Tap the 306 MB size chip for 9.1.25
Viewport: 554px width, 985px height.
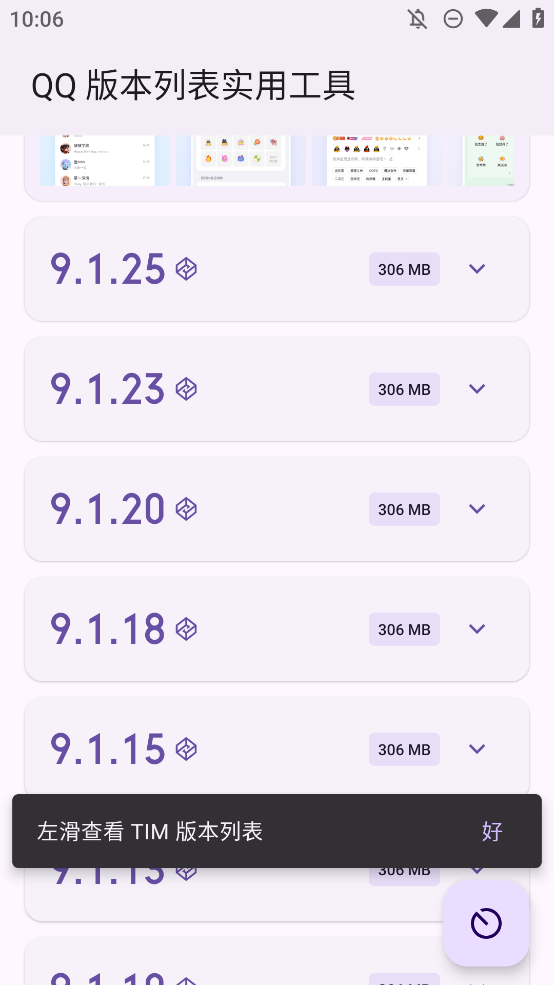(x=404, y=269)
